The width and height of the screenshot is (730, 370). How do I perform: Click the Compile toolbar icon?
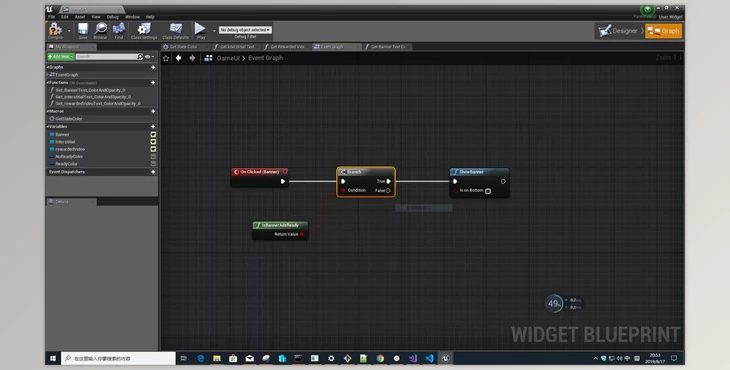[55, 30]
